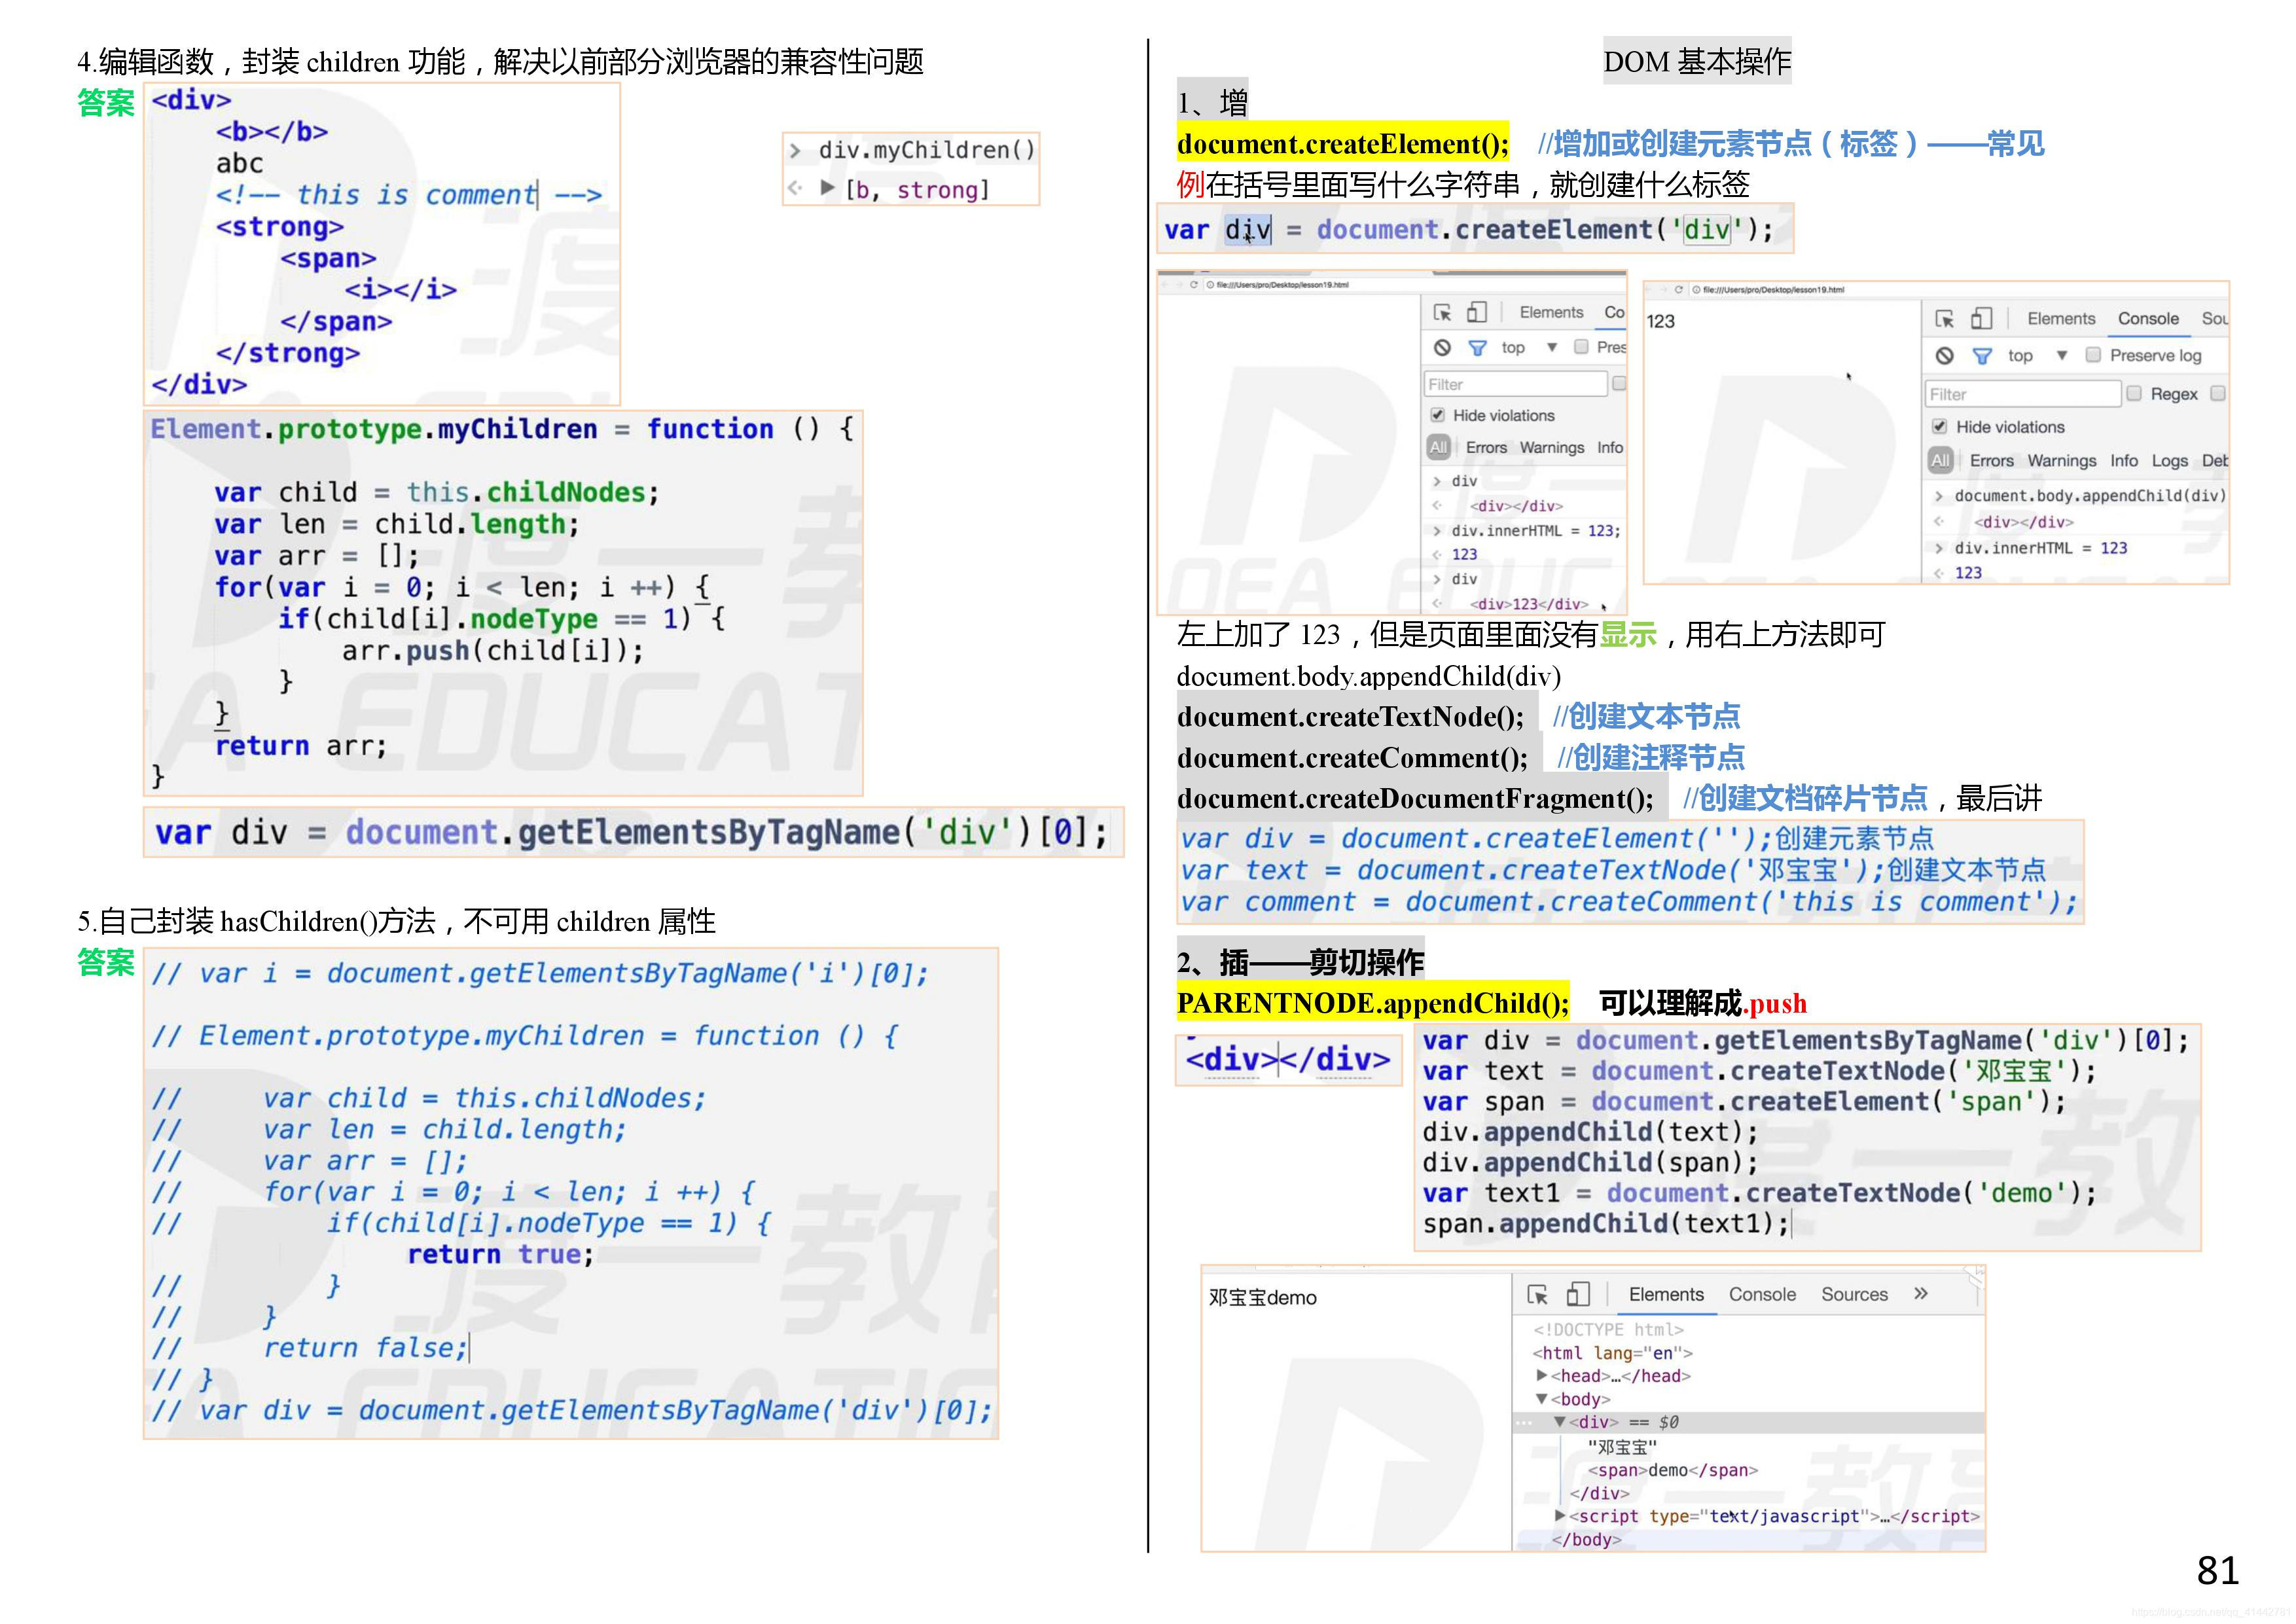Select "邓宝宝" text node row
2296x1624 pixels.
[x=1622, y=1447]
